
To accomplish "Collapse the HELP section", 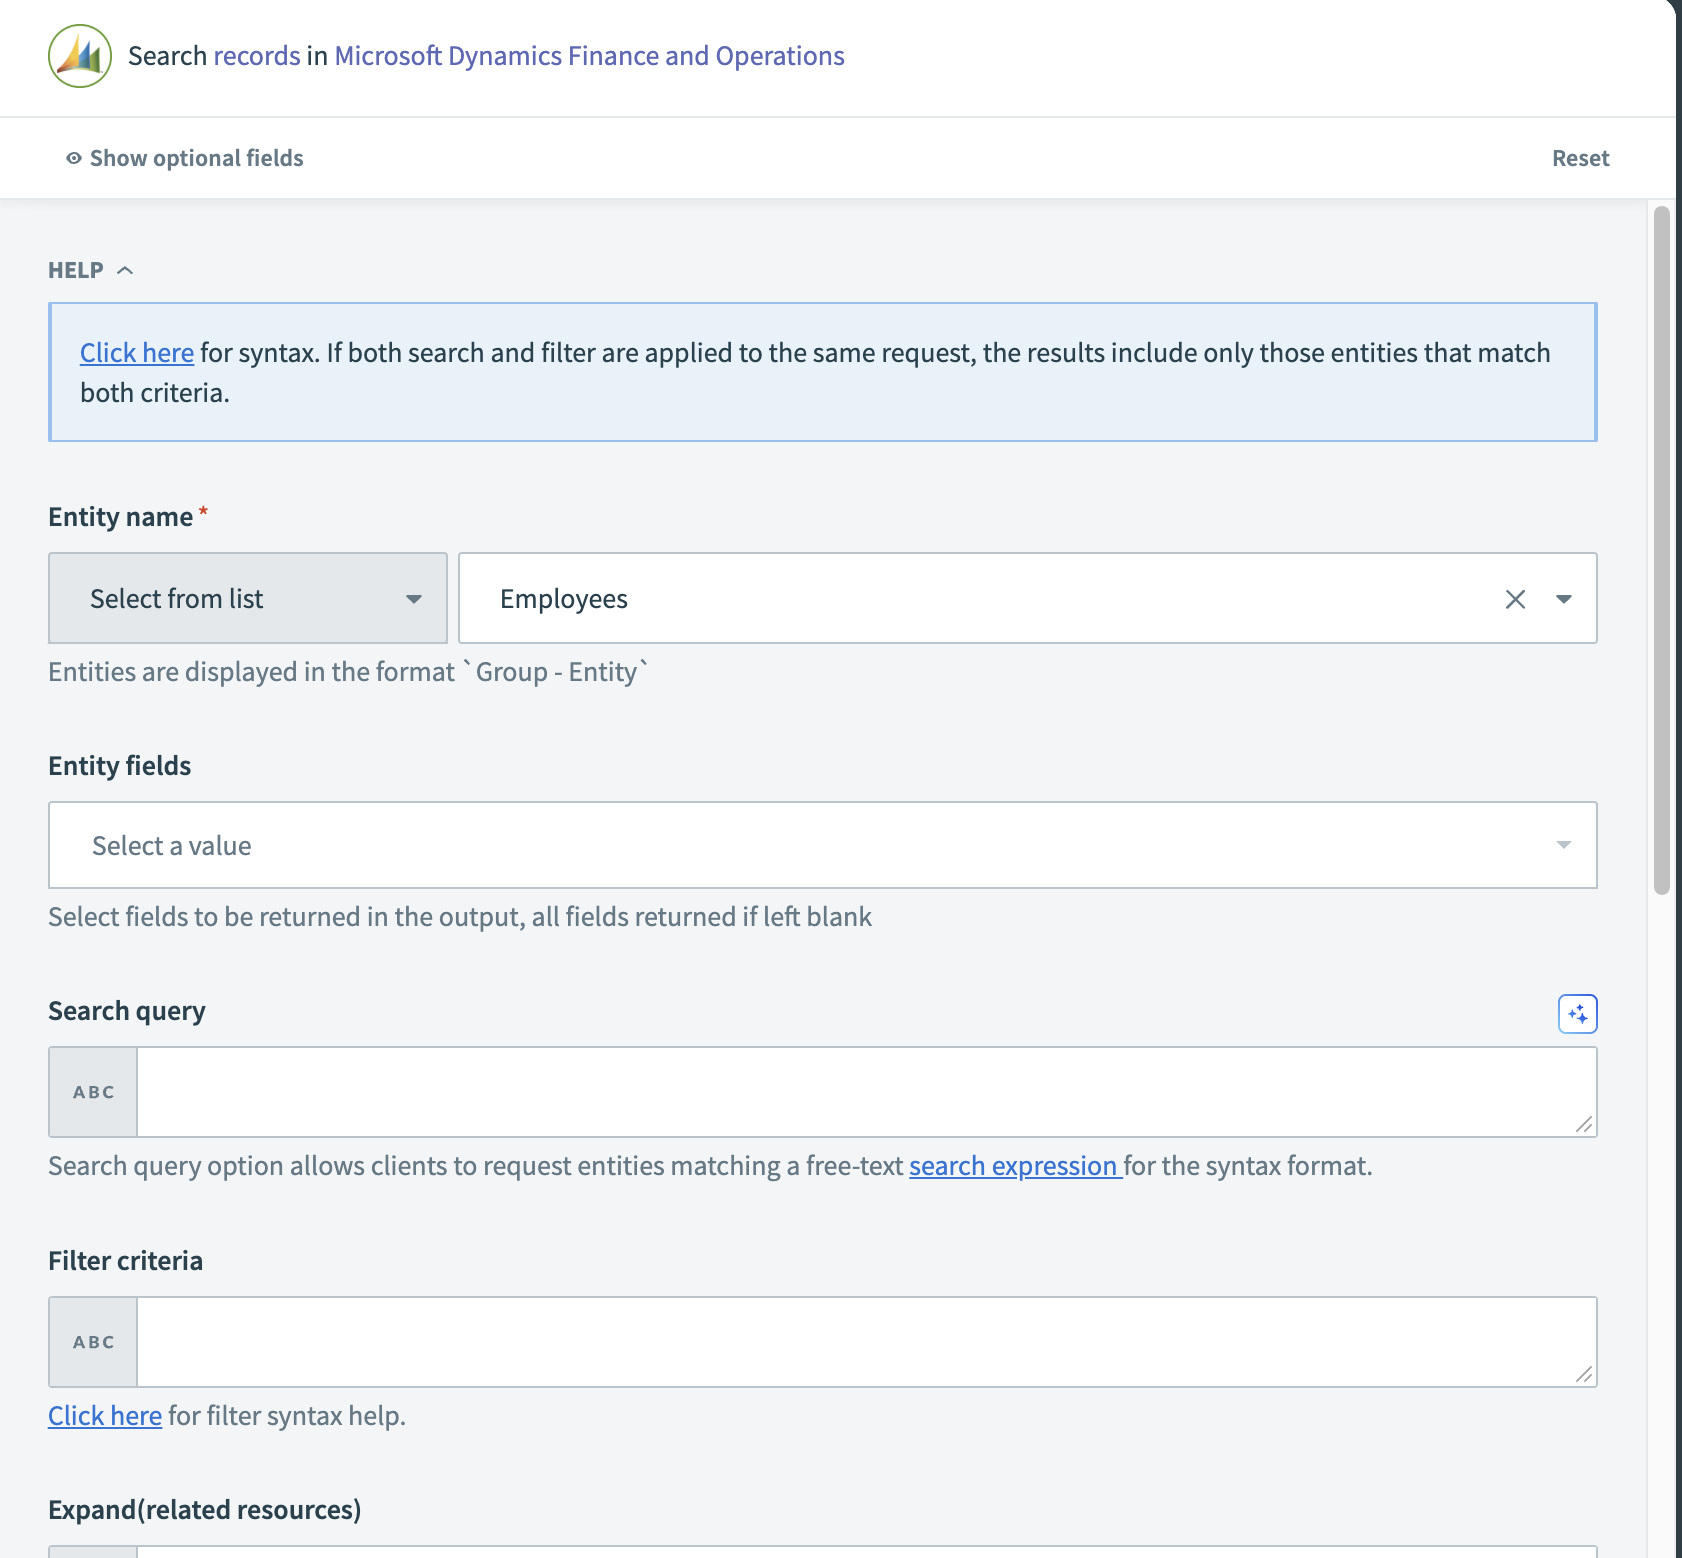I will tap(126, 269).
